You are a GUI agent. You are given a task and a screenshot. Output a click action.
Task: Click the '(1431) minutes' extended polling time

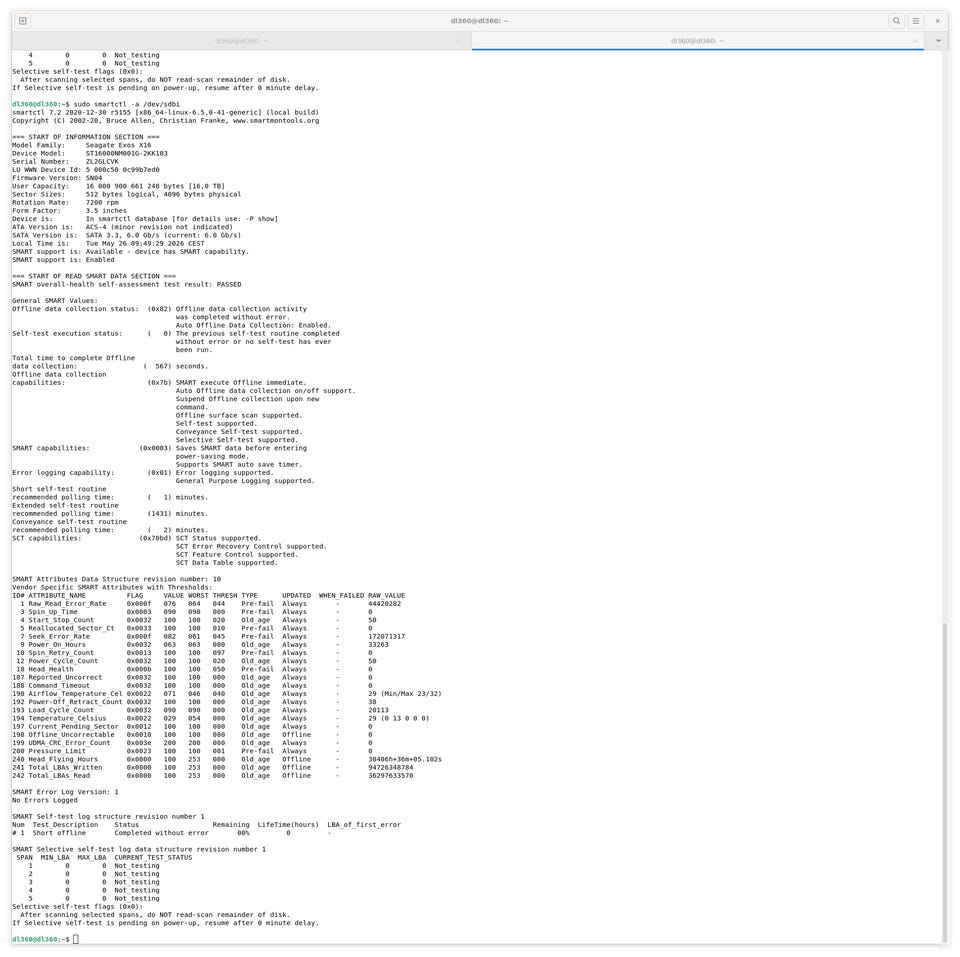178,514
